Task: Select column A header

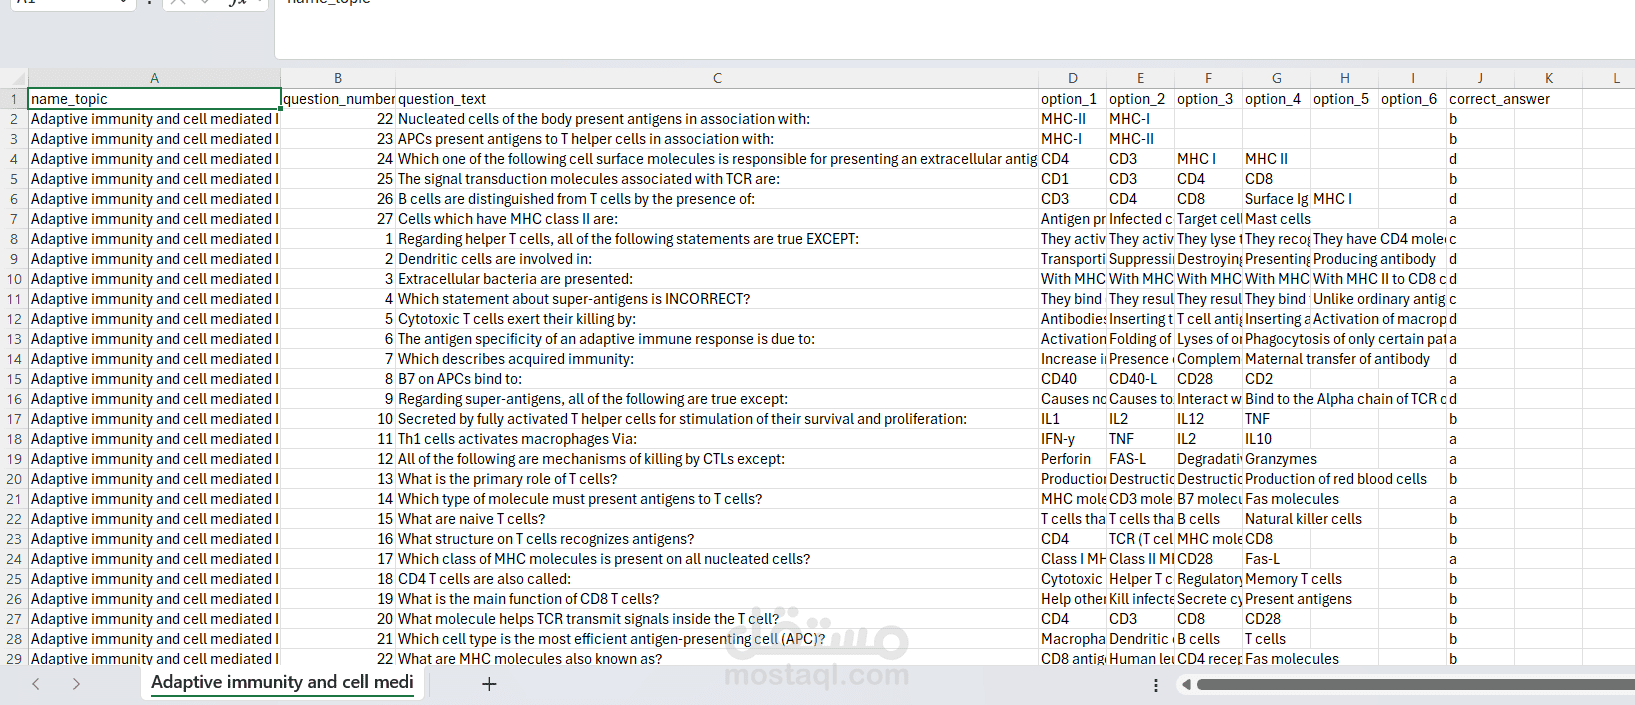Action: pyautogui.click(x=154, y=78)
